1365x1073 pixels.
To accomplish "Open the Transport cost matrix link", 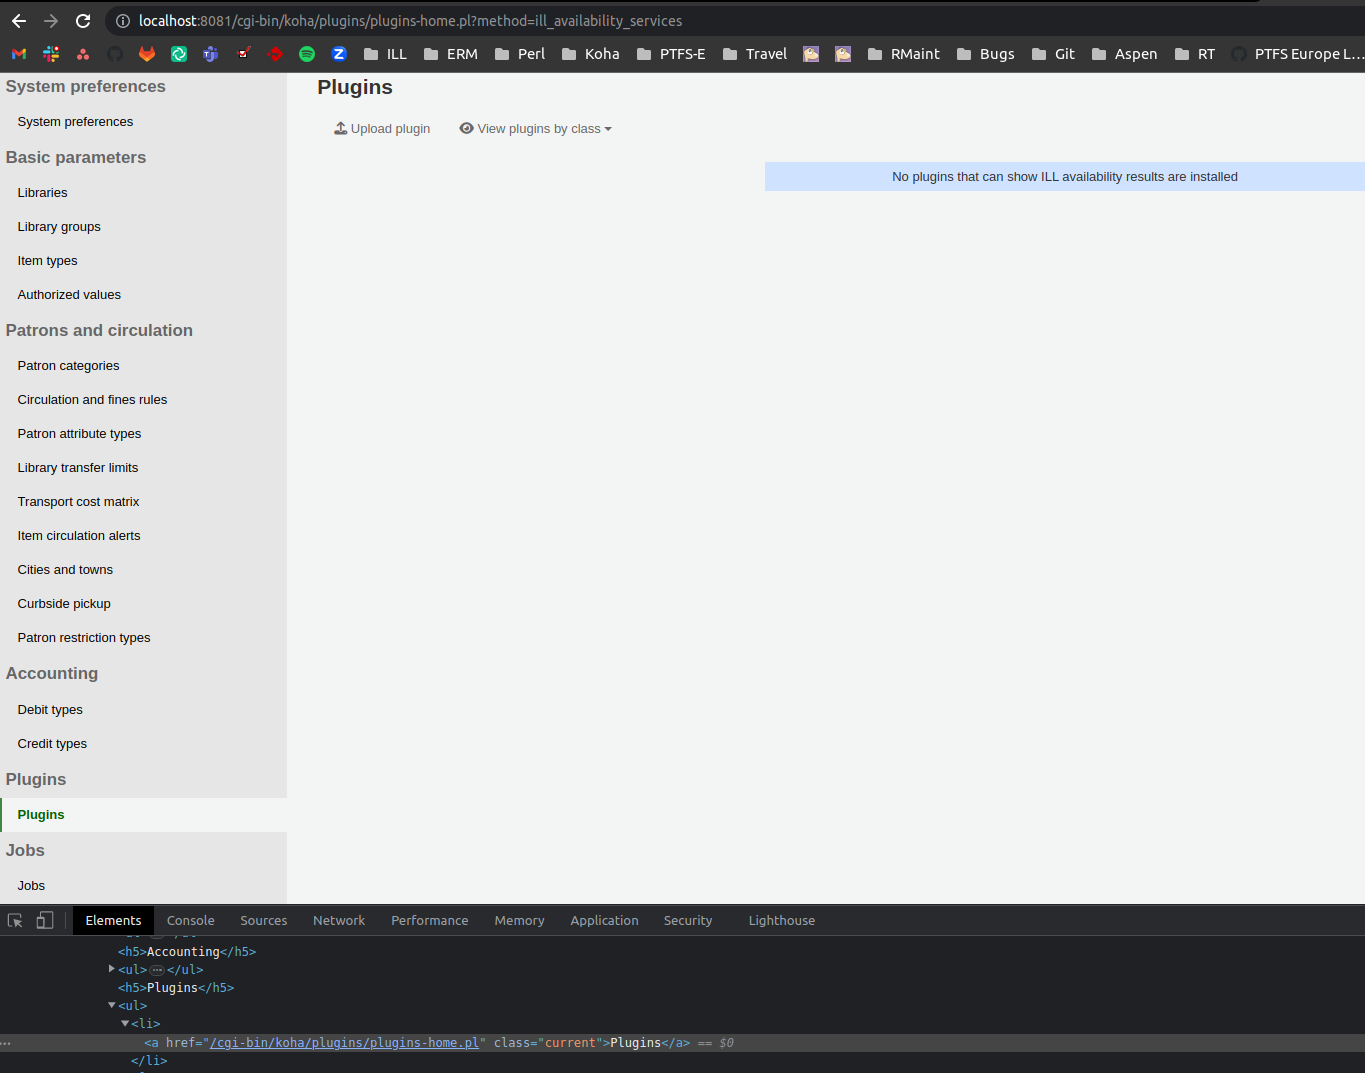I will point(78,502).
